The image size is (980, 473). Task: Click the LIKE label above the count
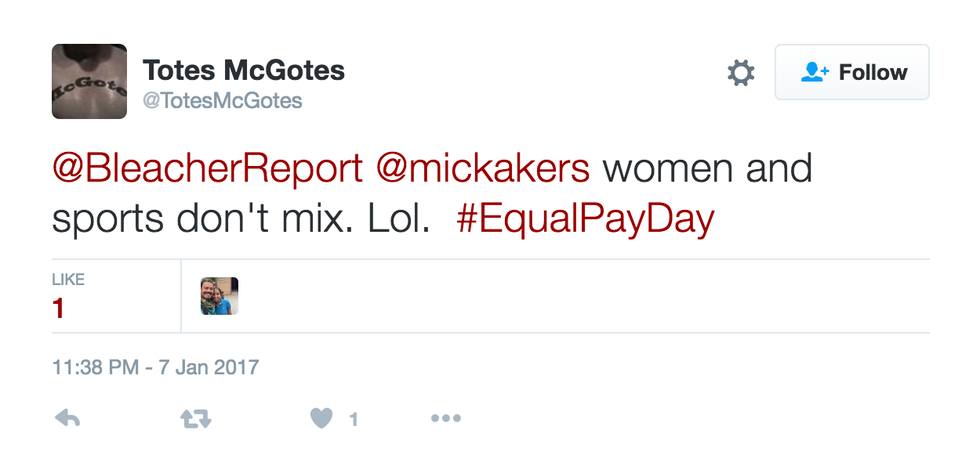[x=69, y=279]
